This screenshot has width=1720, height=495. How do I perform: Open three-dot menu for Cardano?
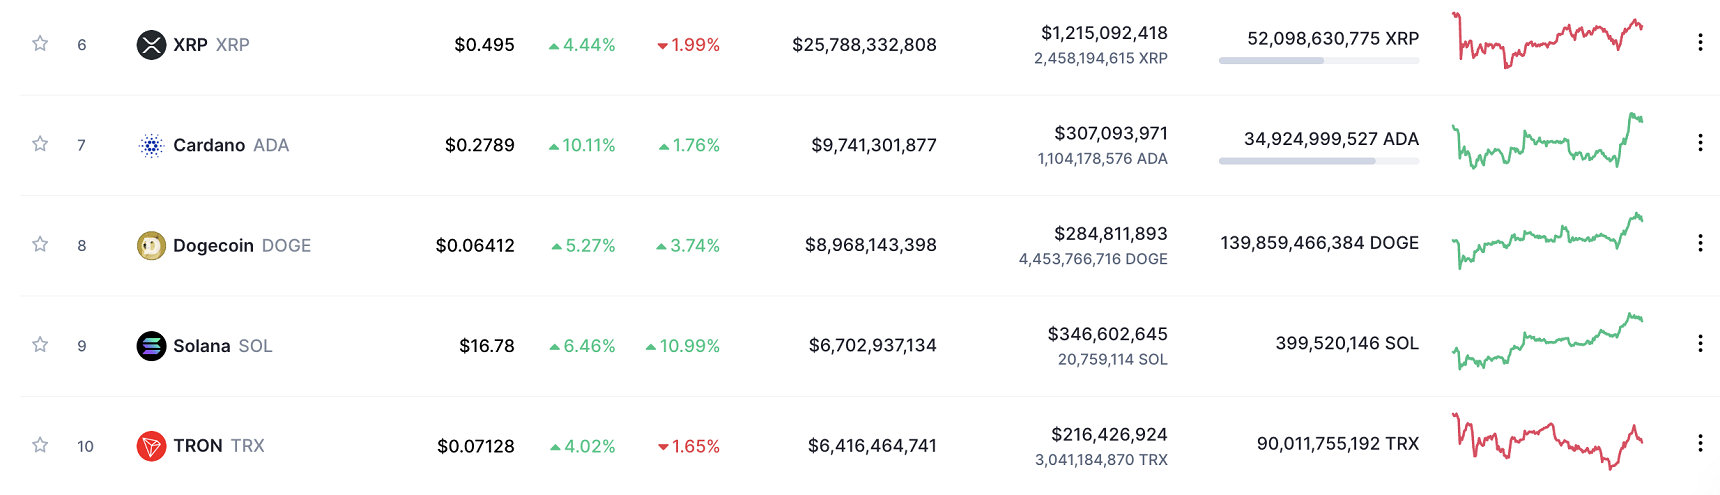[1700, 143]
